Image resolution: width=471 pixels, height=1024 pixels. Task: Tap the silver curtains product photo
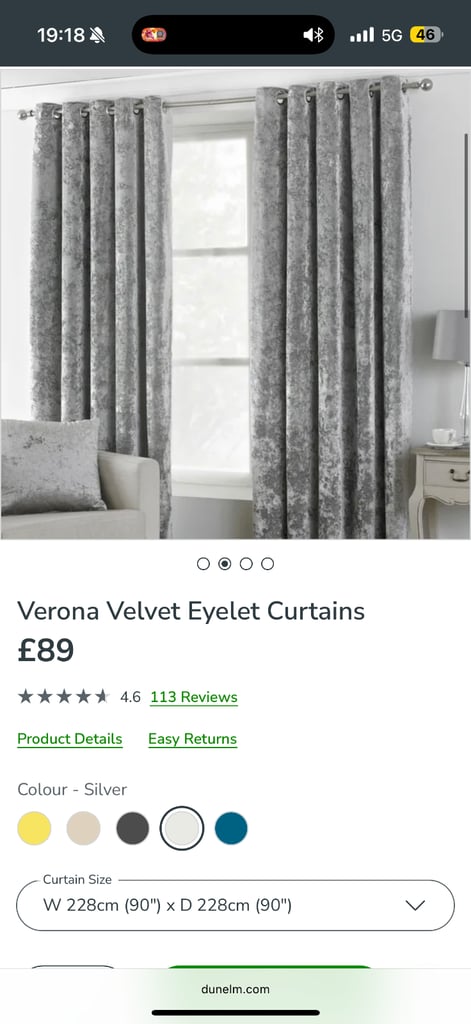(x=235, y=304)
